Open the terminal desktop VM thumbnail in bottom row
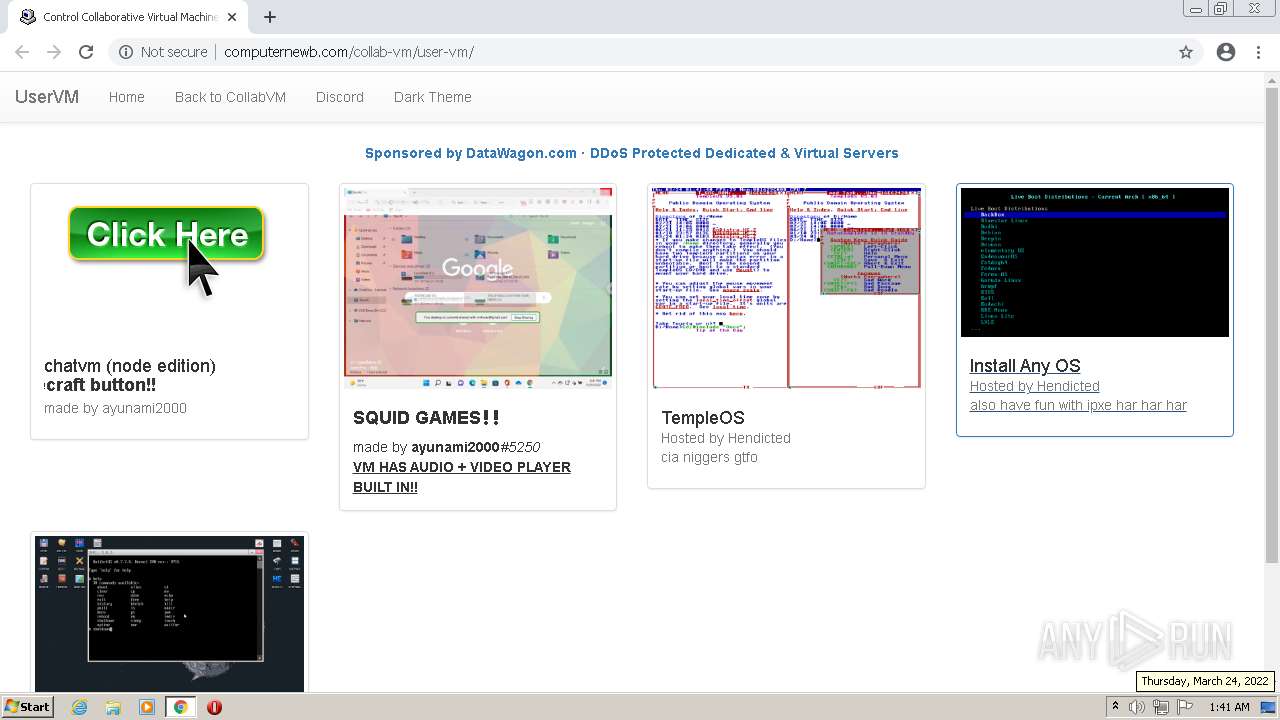The image size is (1280, 720). point(169,614)
